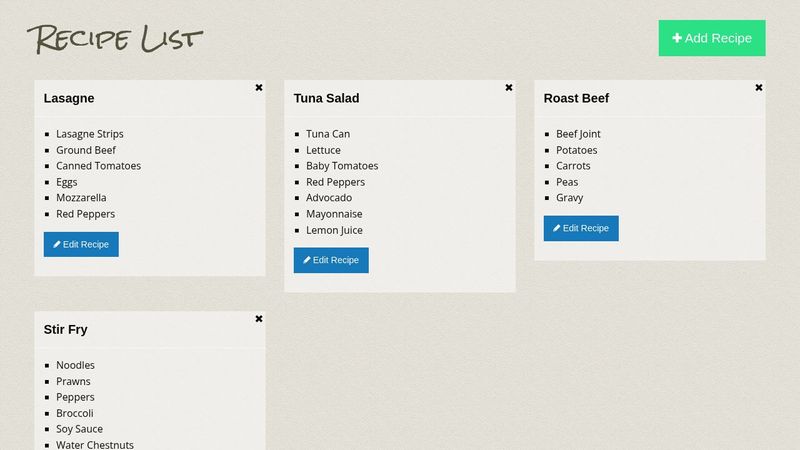Remove the Stir Fry recipe card

point(259,319)
